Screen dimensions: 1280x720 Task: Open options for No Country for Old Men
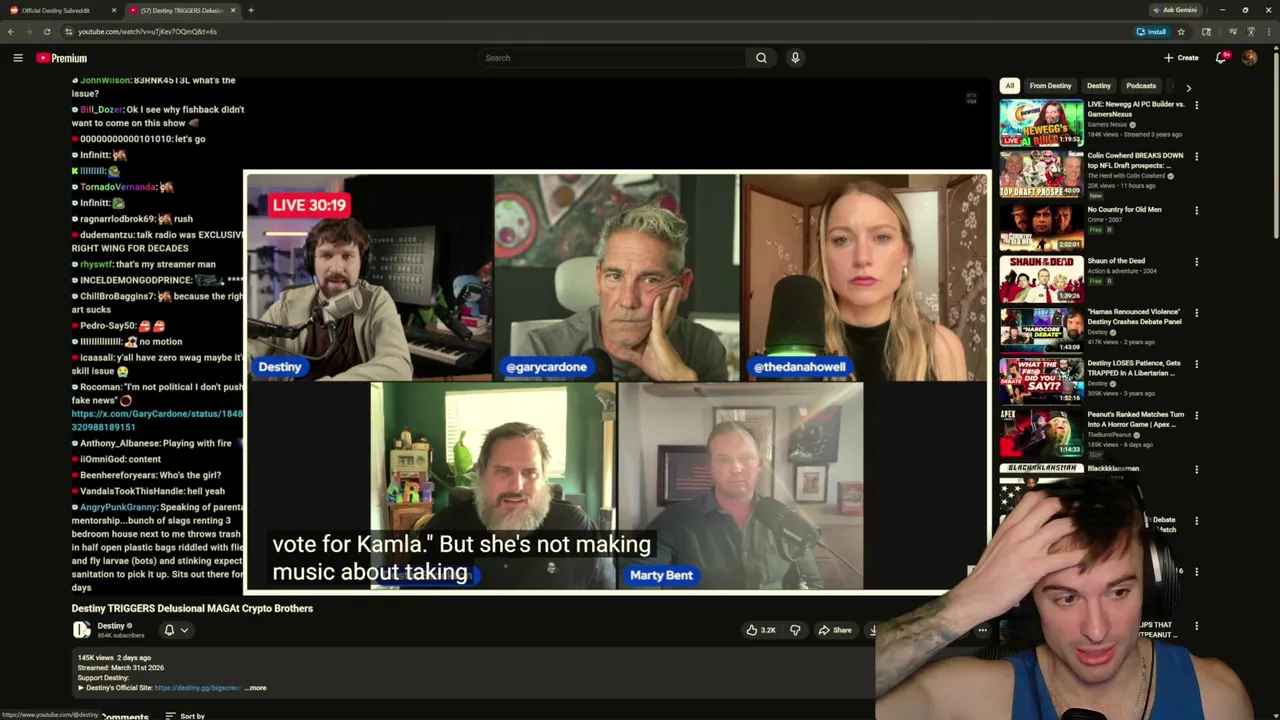[1196, 211]
